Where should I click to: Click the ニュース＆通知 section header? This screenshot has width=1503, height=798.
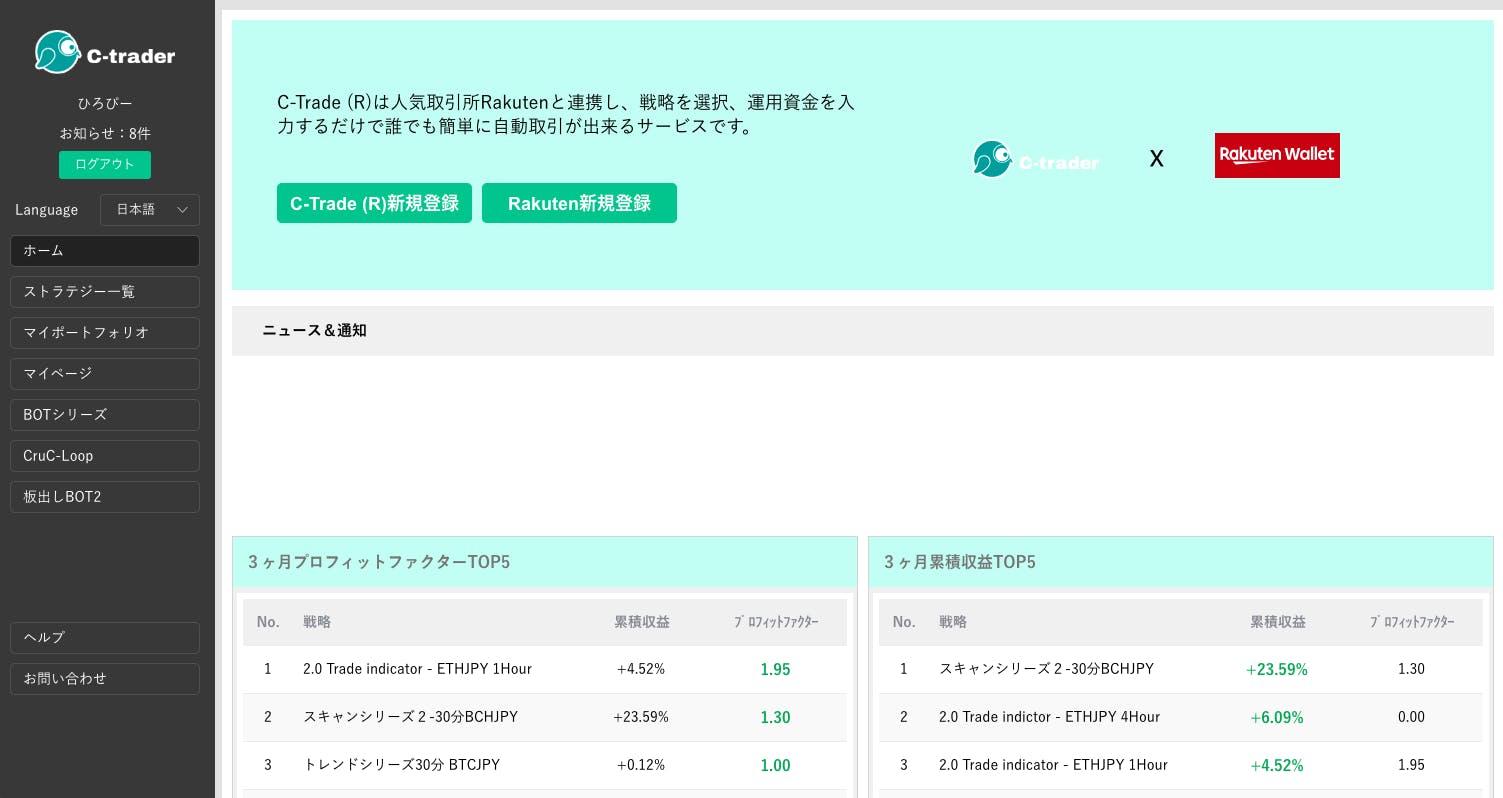click(x=314, y=331)
